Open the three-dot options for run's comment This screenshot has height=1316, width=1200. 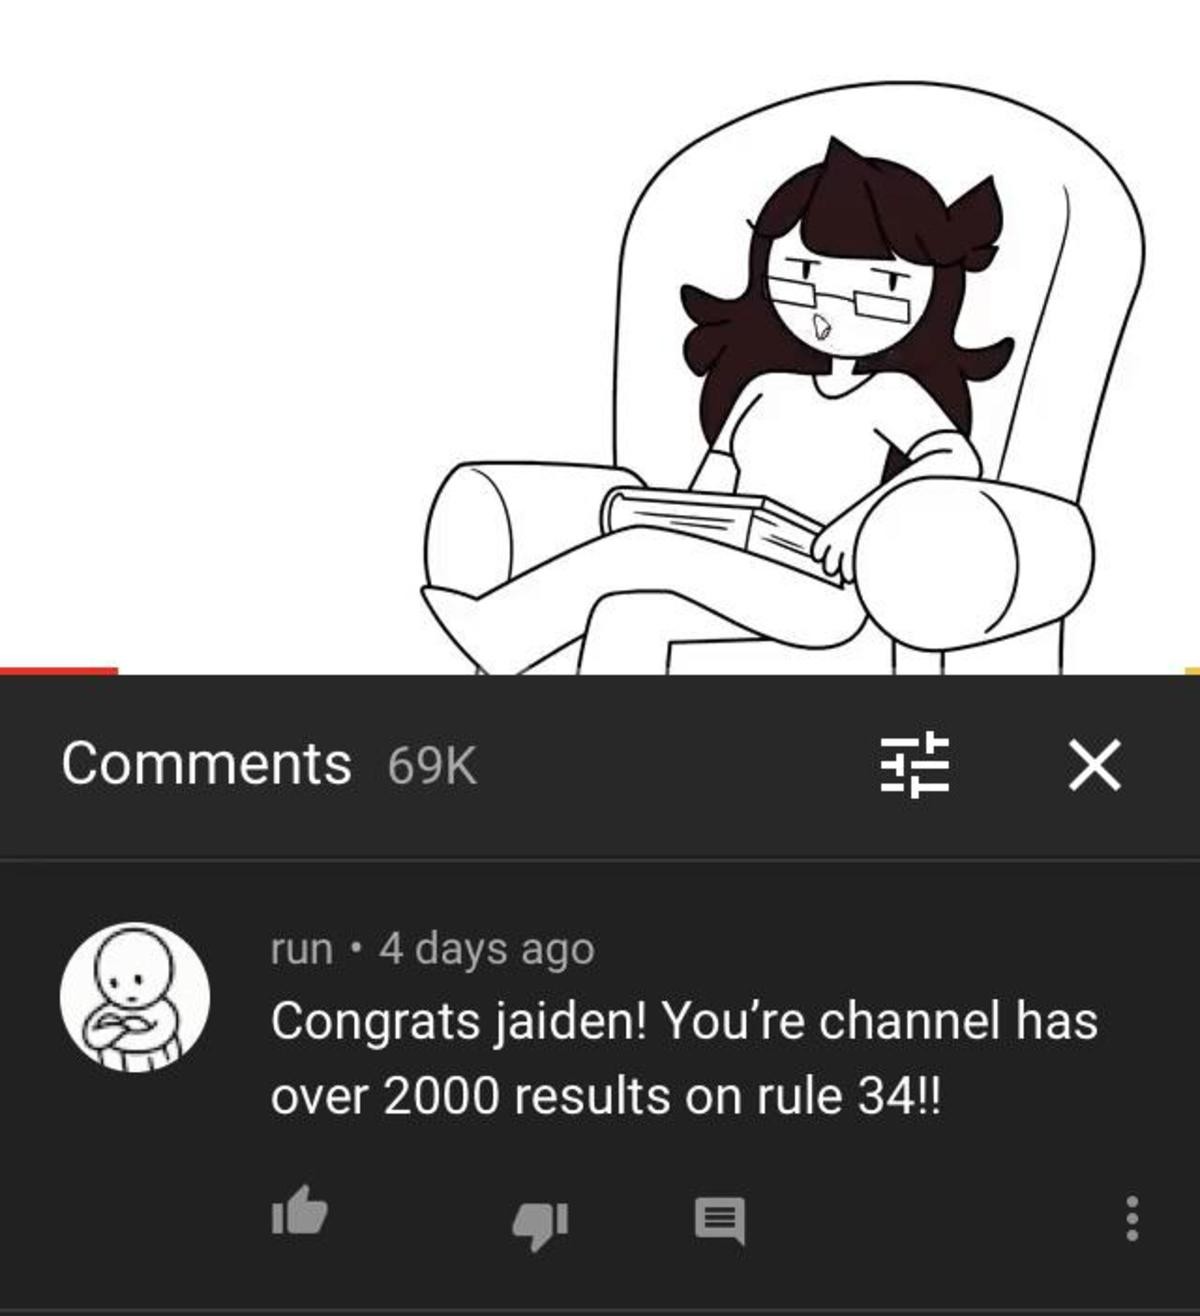1132,1218
